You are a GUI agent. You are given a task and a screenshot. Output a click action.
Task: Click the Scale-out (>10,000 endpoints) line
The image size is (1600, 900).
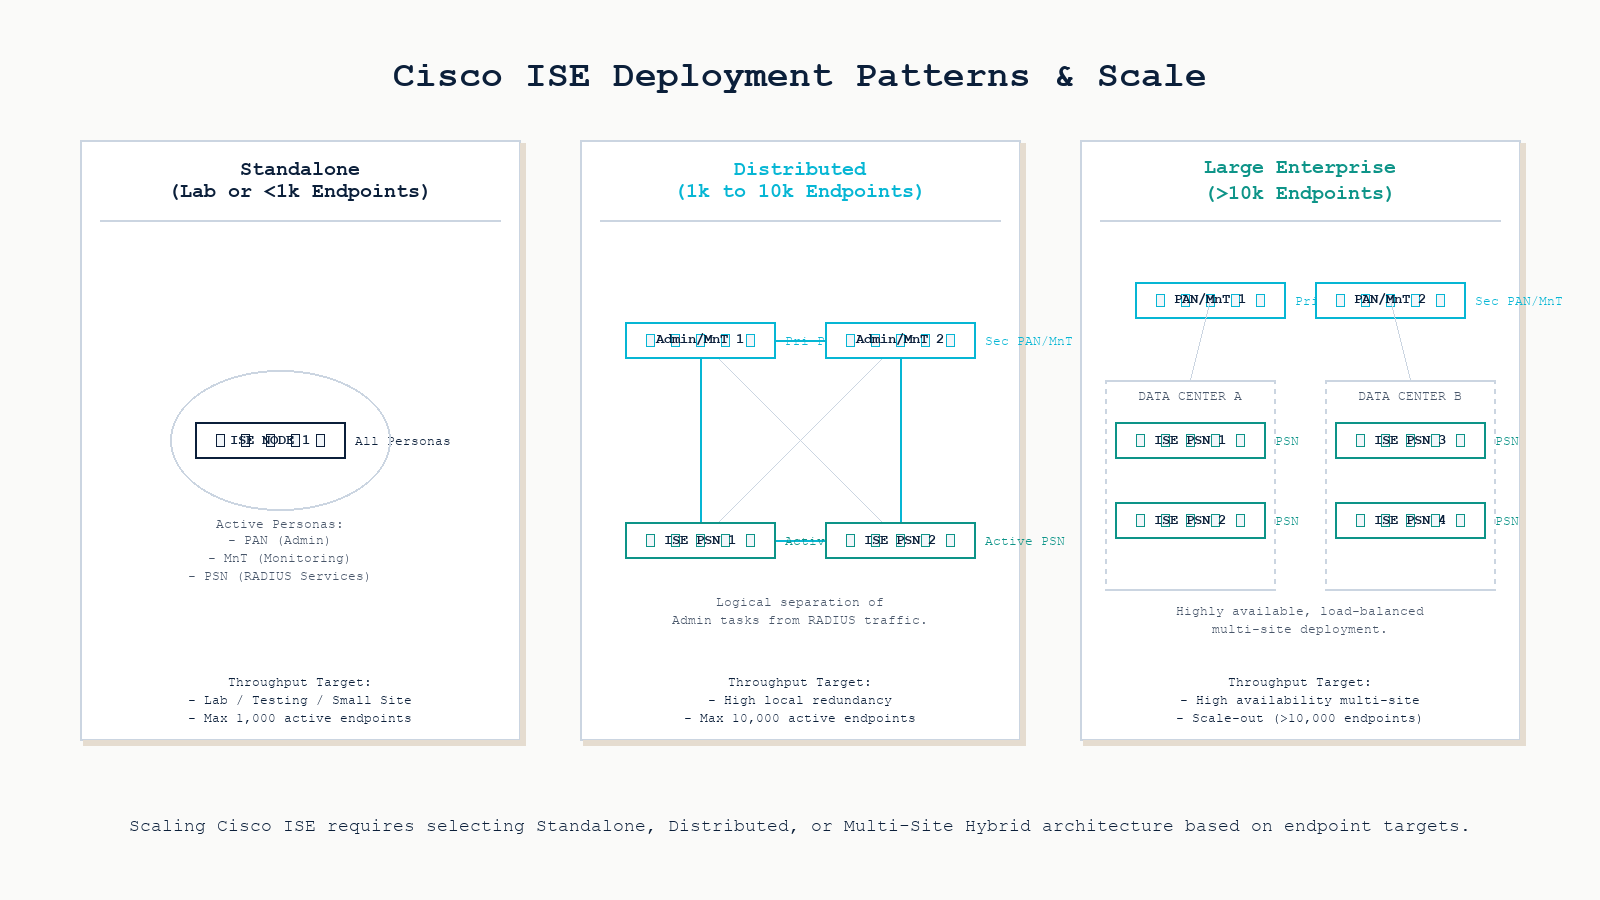click(x=1300, y=718)
